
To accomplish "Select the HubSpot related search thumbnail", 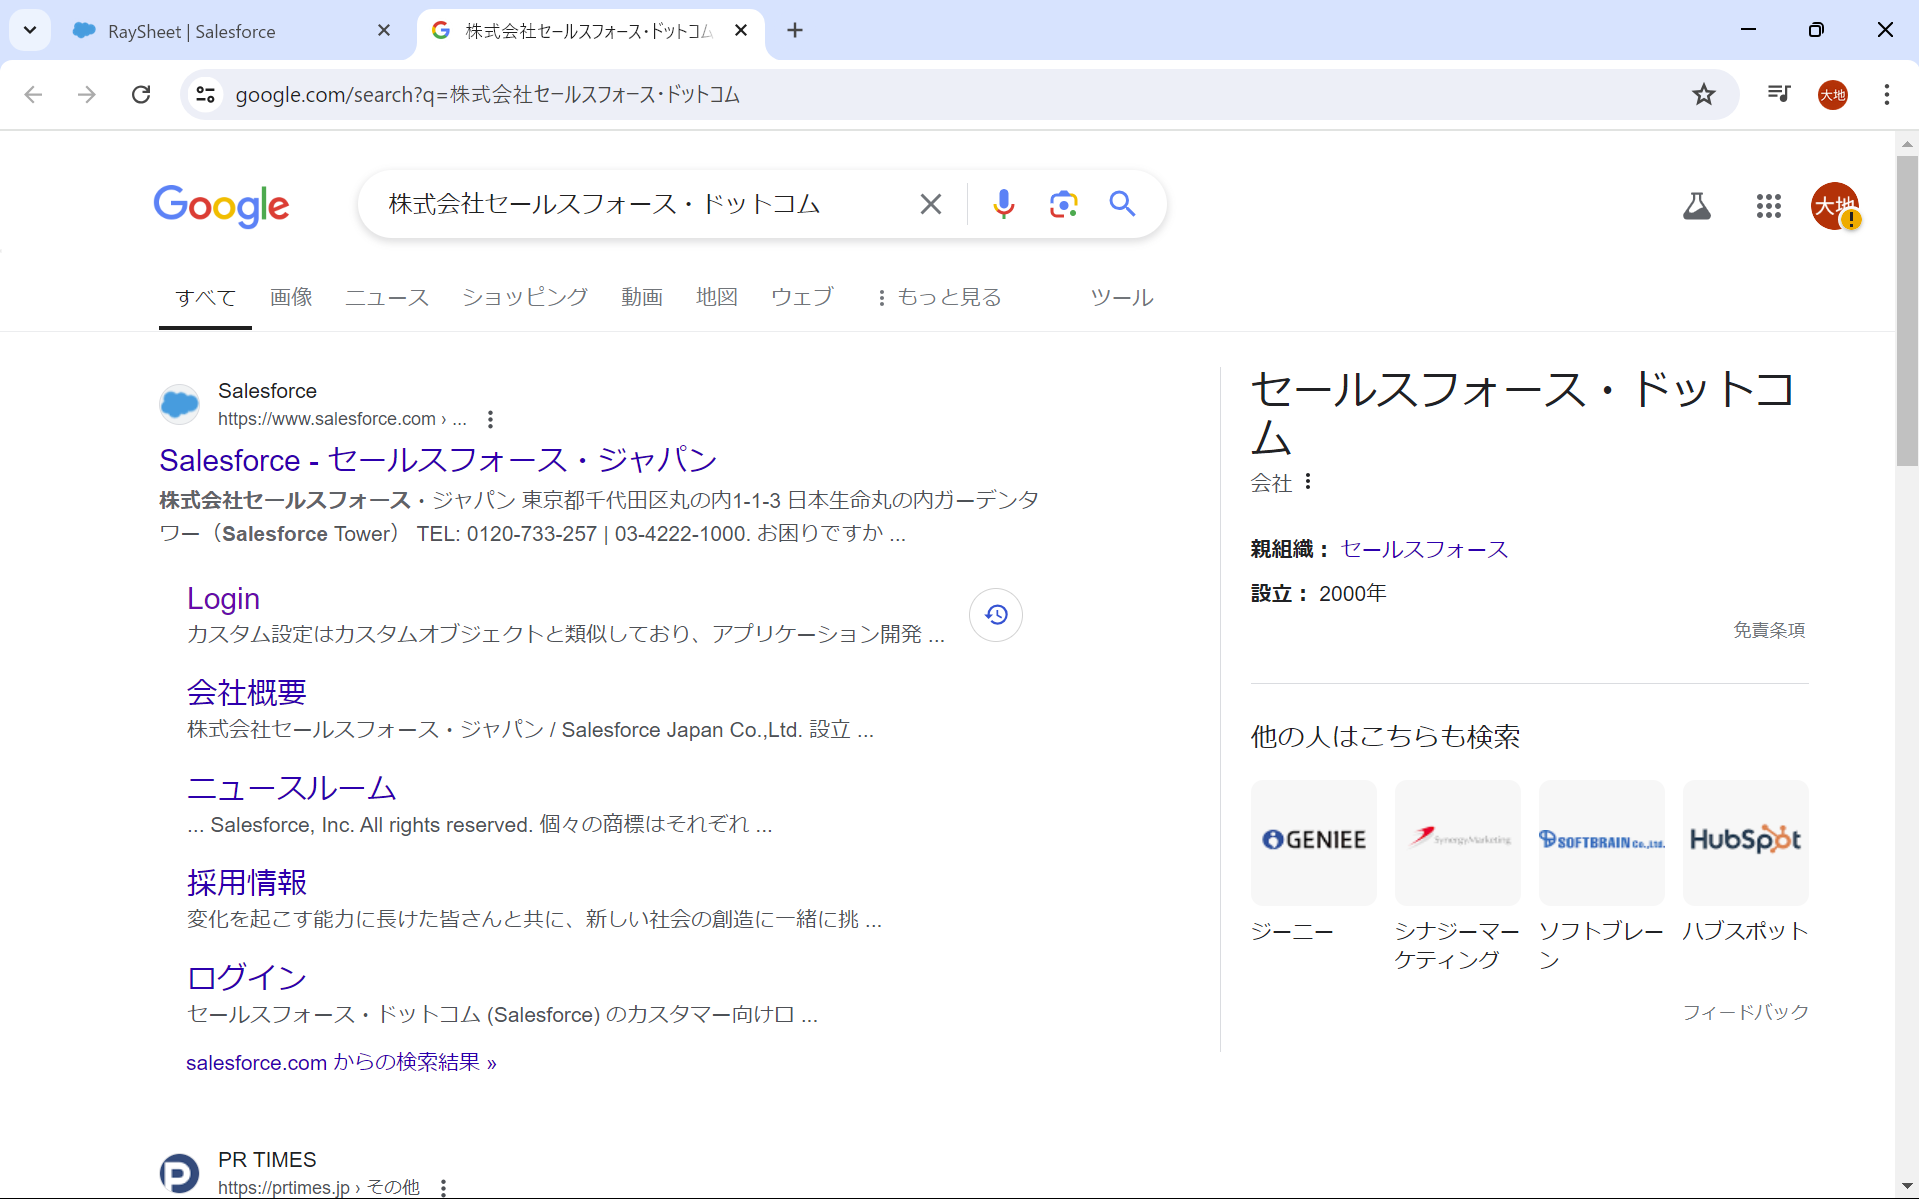I will point(1746,842).
